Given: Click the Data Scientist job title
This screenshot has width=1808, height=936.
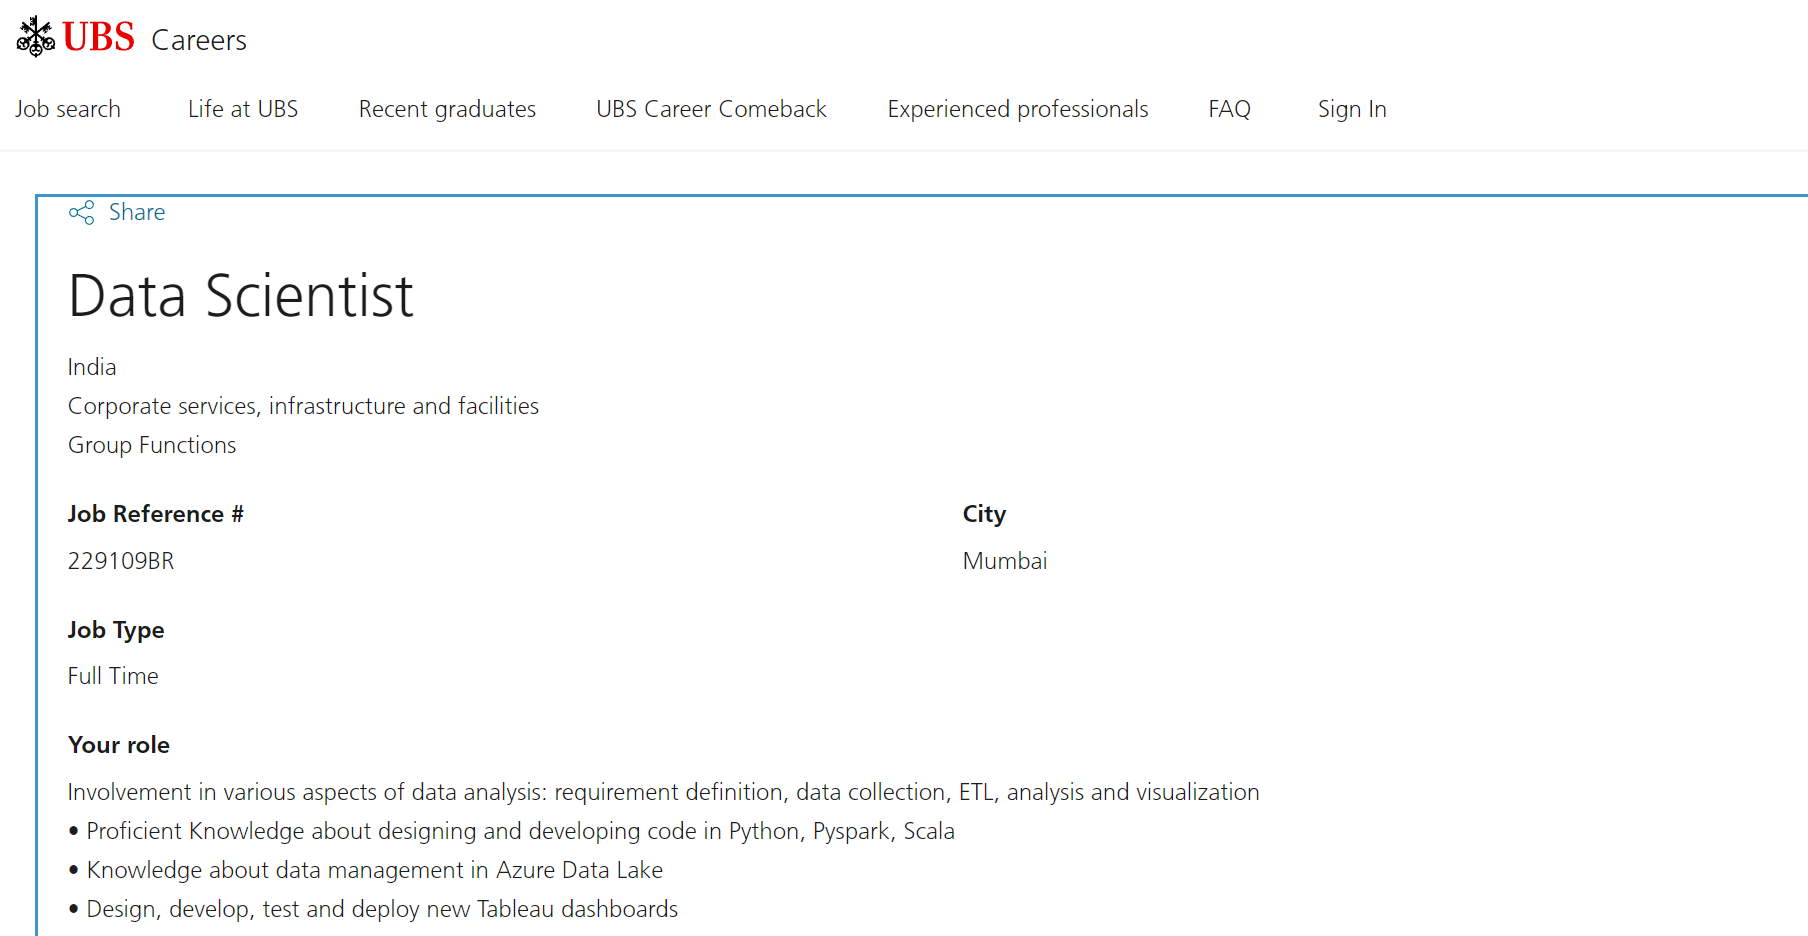Looking at the screenshot, I should (x=241, y=296).
